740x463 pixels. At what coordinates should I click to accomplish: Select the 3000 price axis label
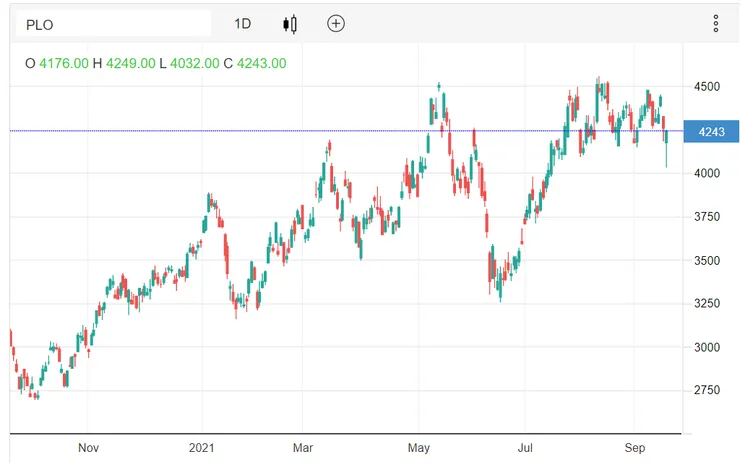pos(706,347)
